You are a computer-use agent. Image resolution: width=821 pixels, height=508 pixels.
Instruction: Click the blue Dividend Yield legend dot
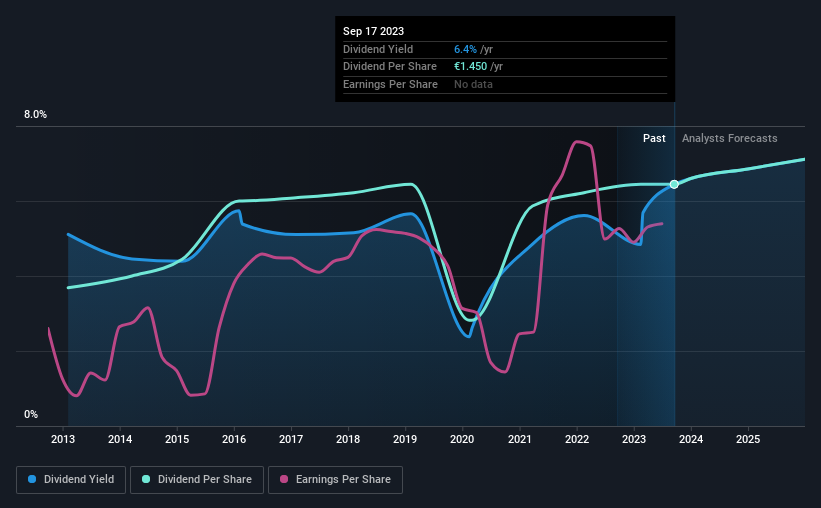(32, 479)
